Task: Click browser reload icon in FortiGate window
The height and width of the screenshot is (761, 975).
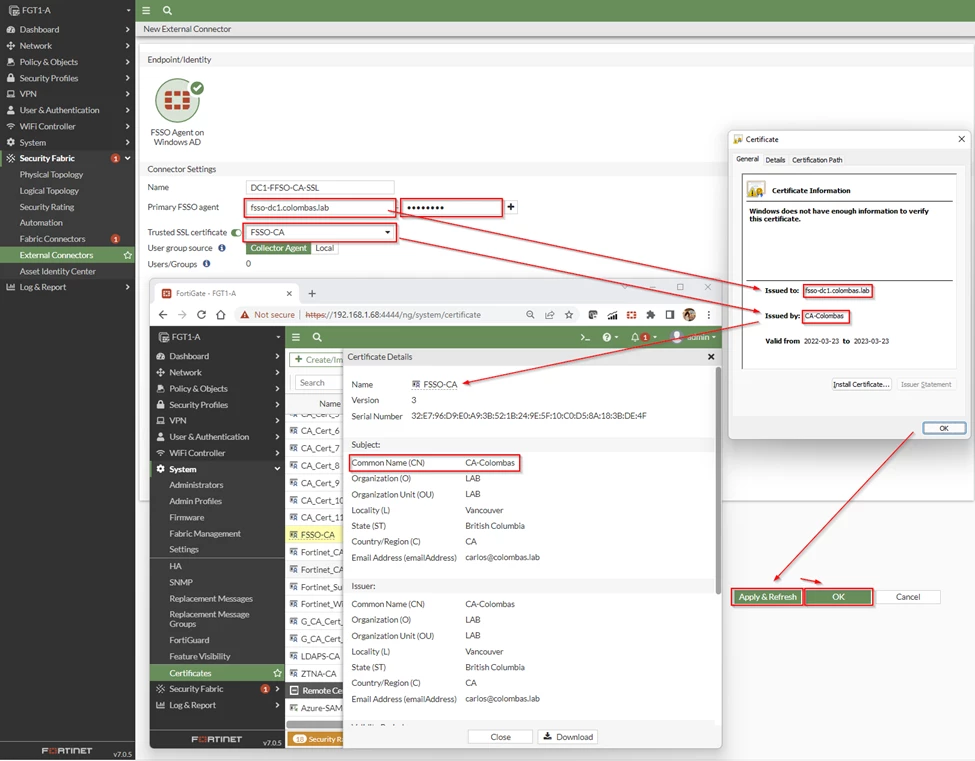Action: pos(201,315)
